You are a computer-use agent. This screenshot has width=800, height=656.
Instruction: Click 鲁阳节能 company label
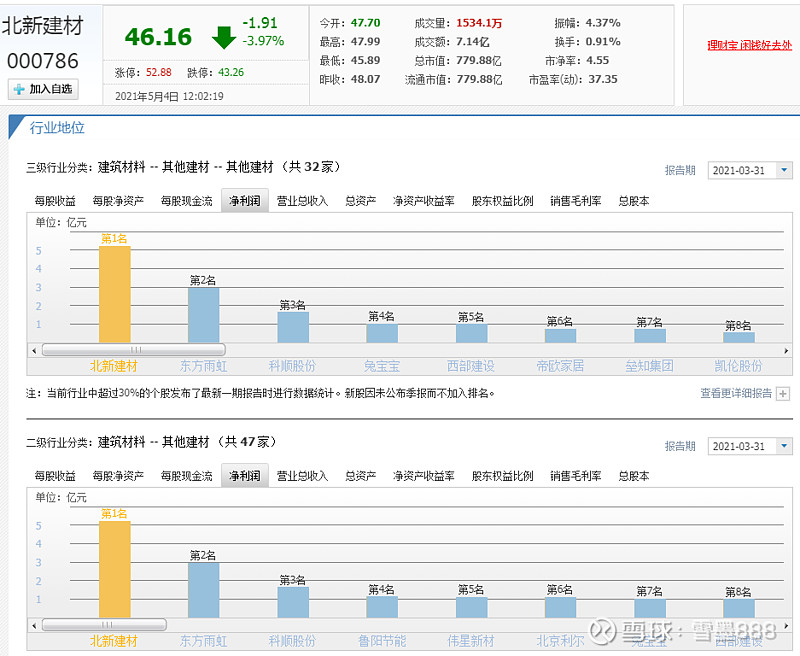[382, 641]
